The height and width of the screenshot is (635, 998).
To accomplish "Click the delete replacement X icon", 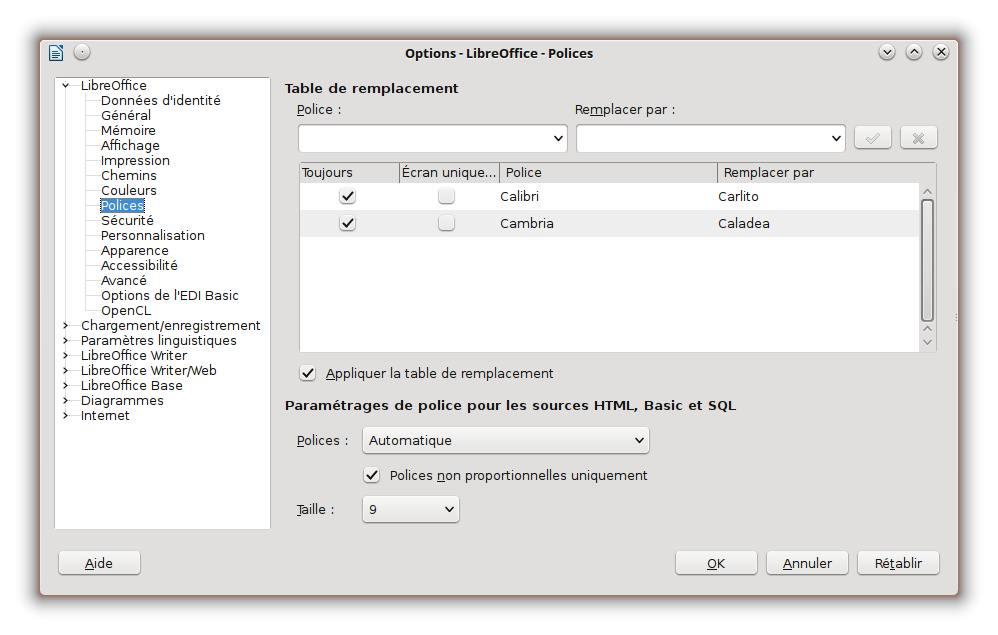I will (x=919, y=138).
